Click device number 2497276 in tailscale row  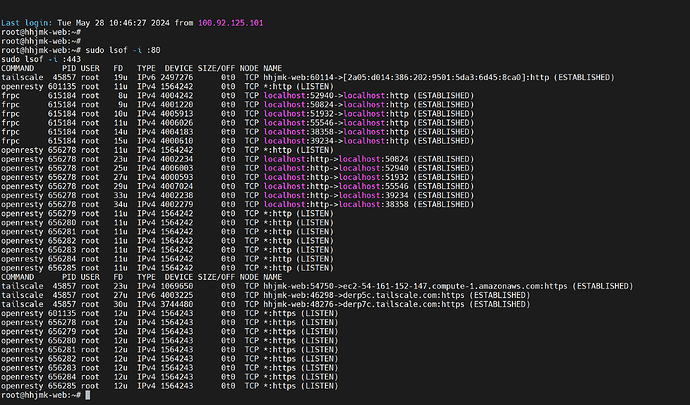tap(176, 77)
